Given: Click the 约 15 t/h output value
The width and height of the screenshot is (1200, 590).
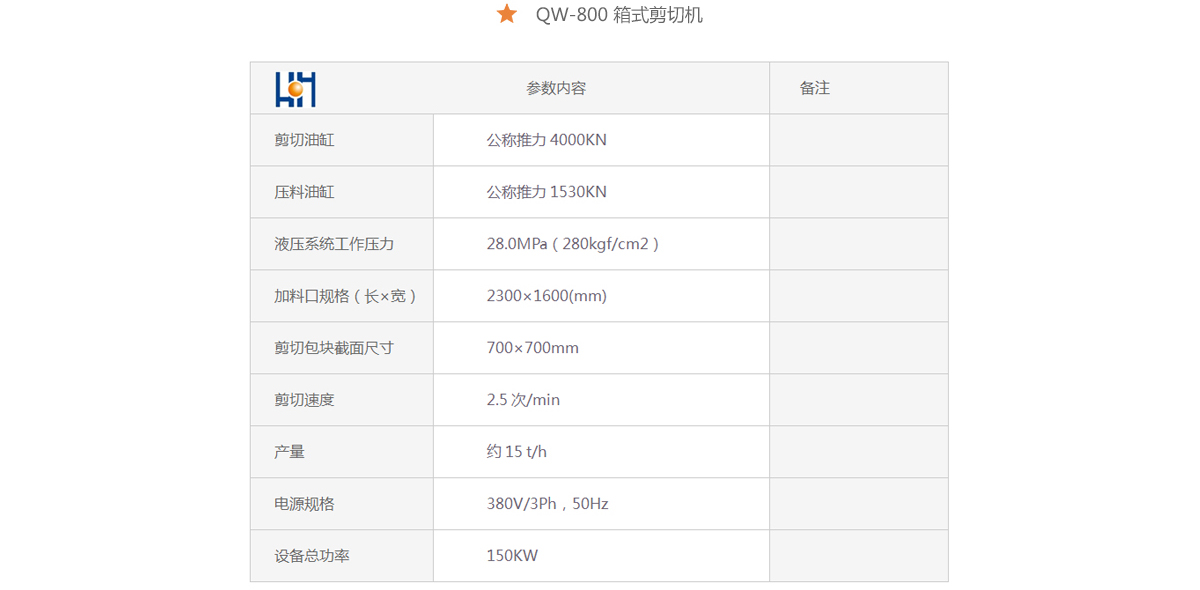Looking at the screenshot, I should 516,452.
